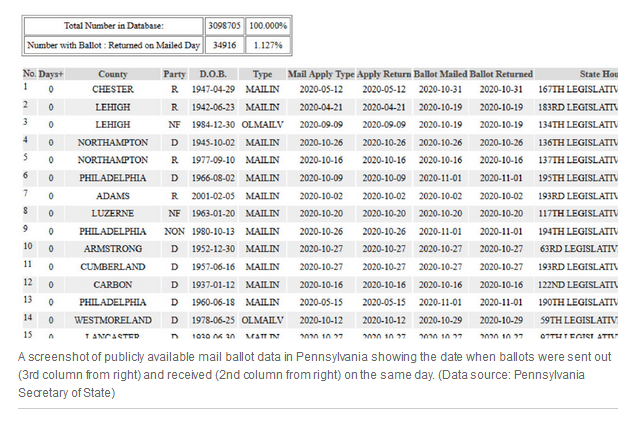Select total count 3098705 in summary table
The height and width of the screenshot is (421, 643).
click(x=224, y=26)
